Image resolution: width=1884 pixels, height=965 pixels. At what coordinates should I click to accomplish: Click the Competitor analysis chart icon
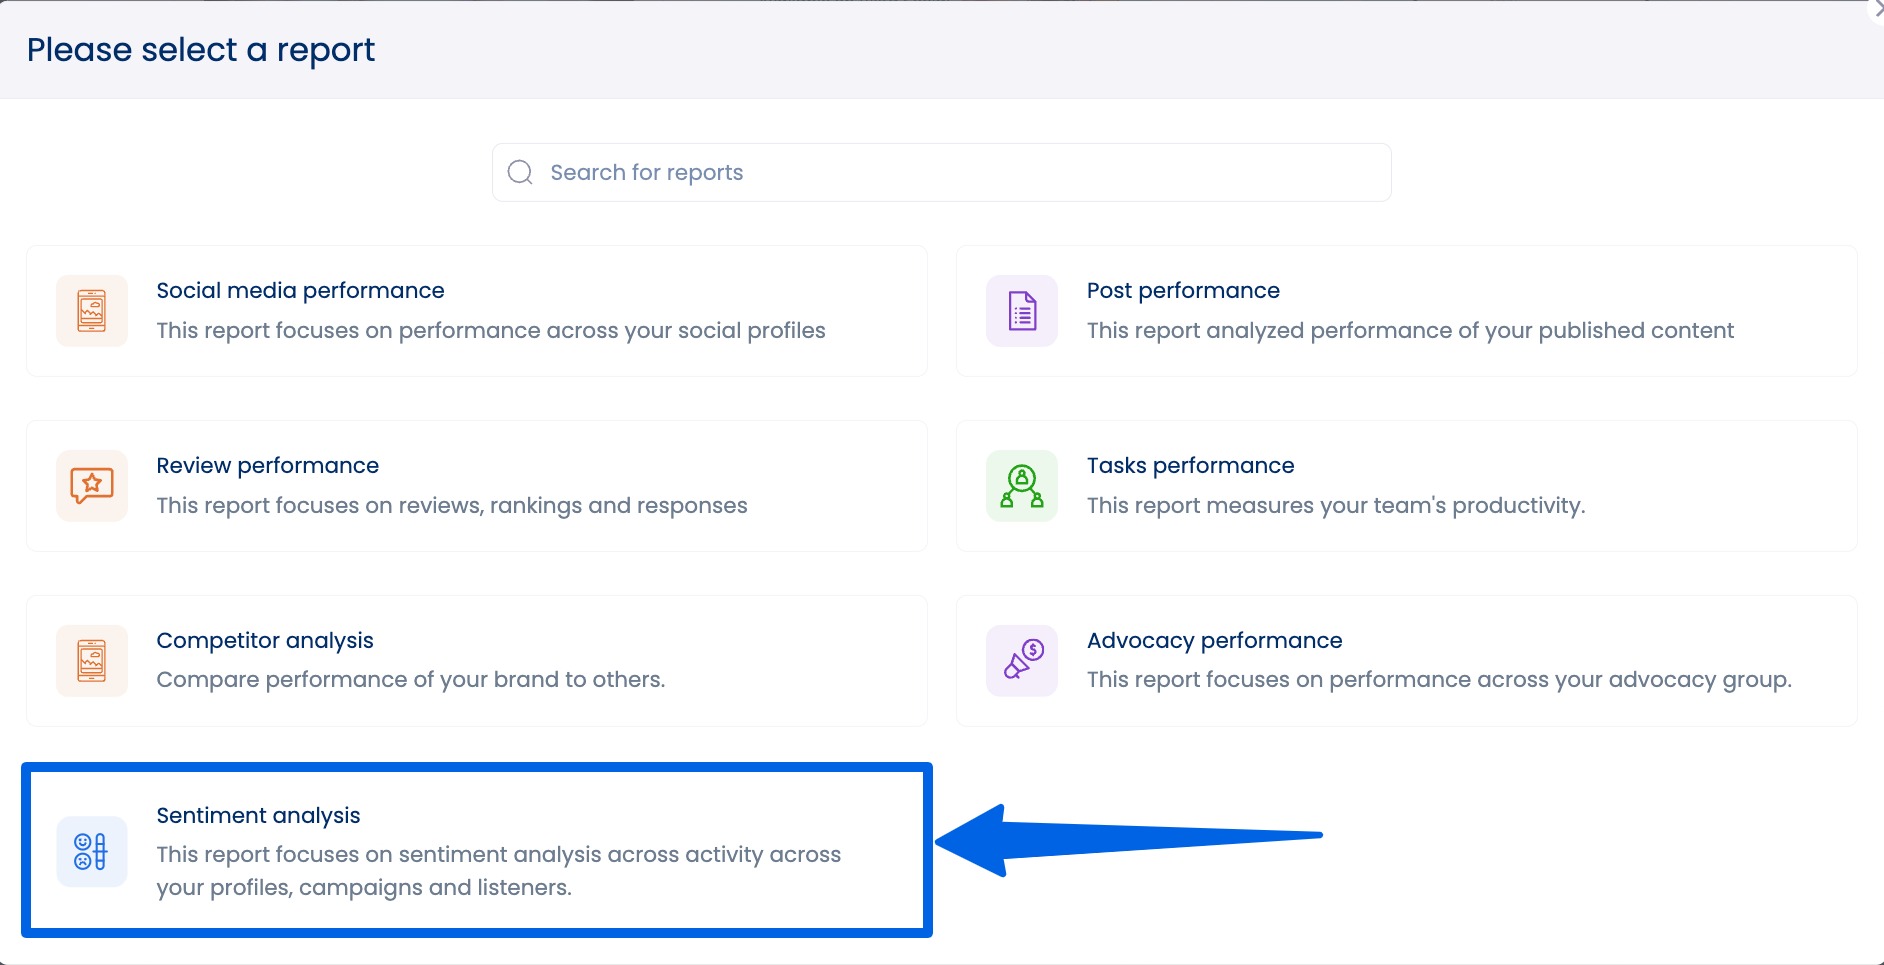(x=91, y=660)
